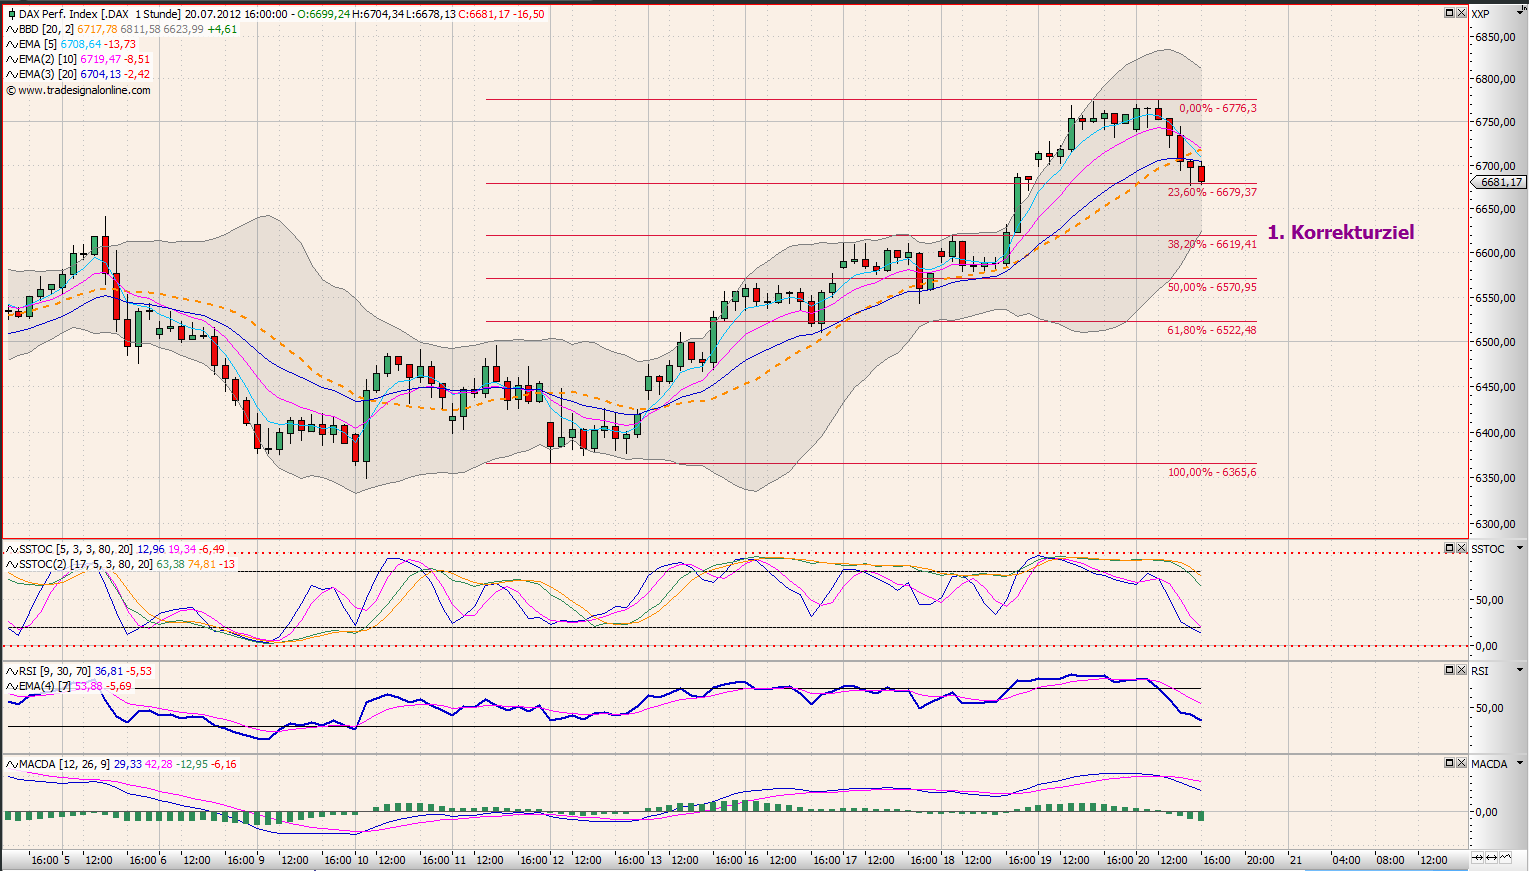Click the '08:00' time axis label
The width and height of the screenshot is (1529, 871).
pos(1390,860)
